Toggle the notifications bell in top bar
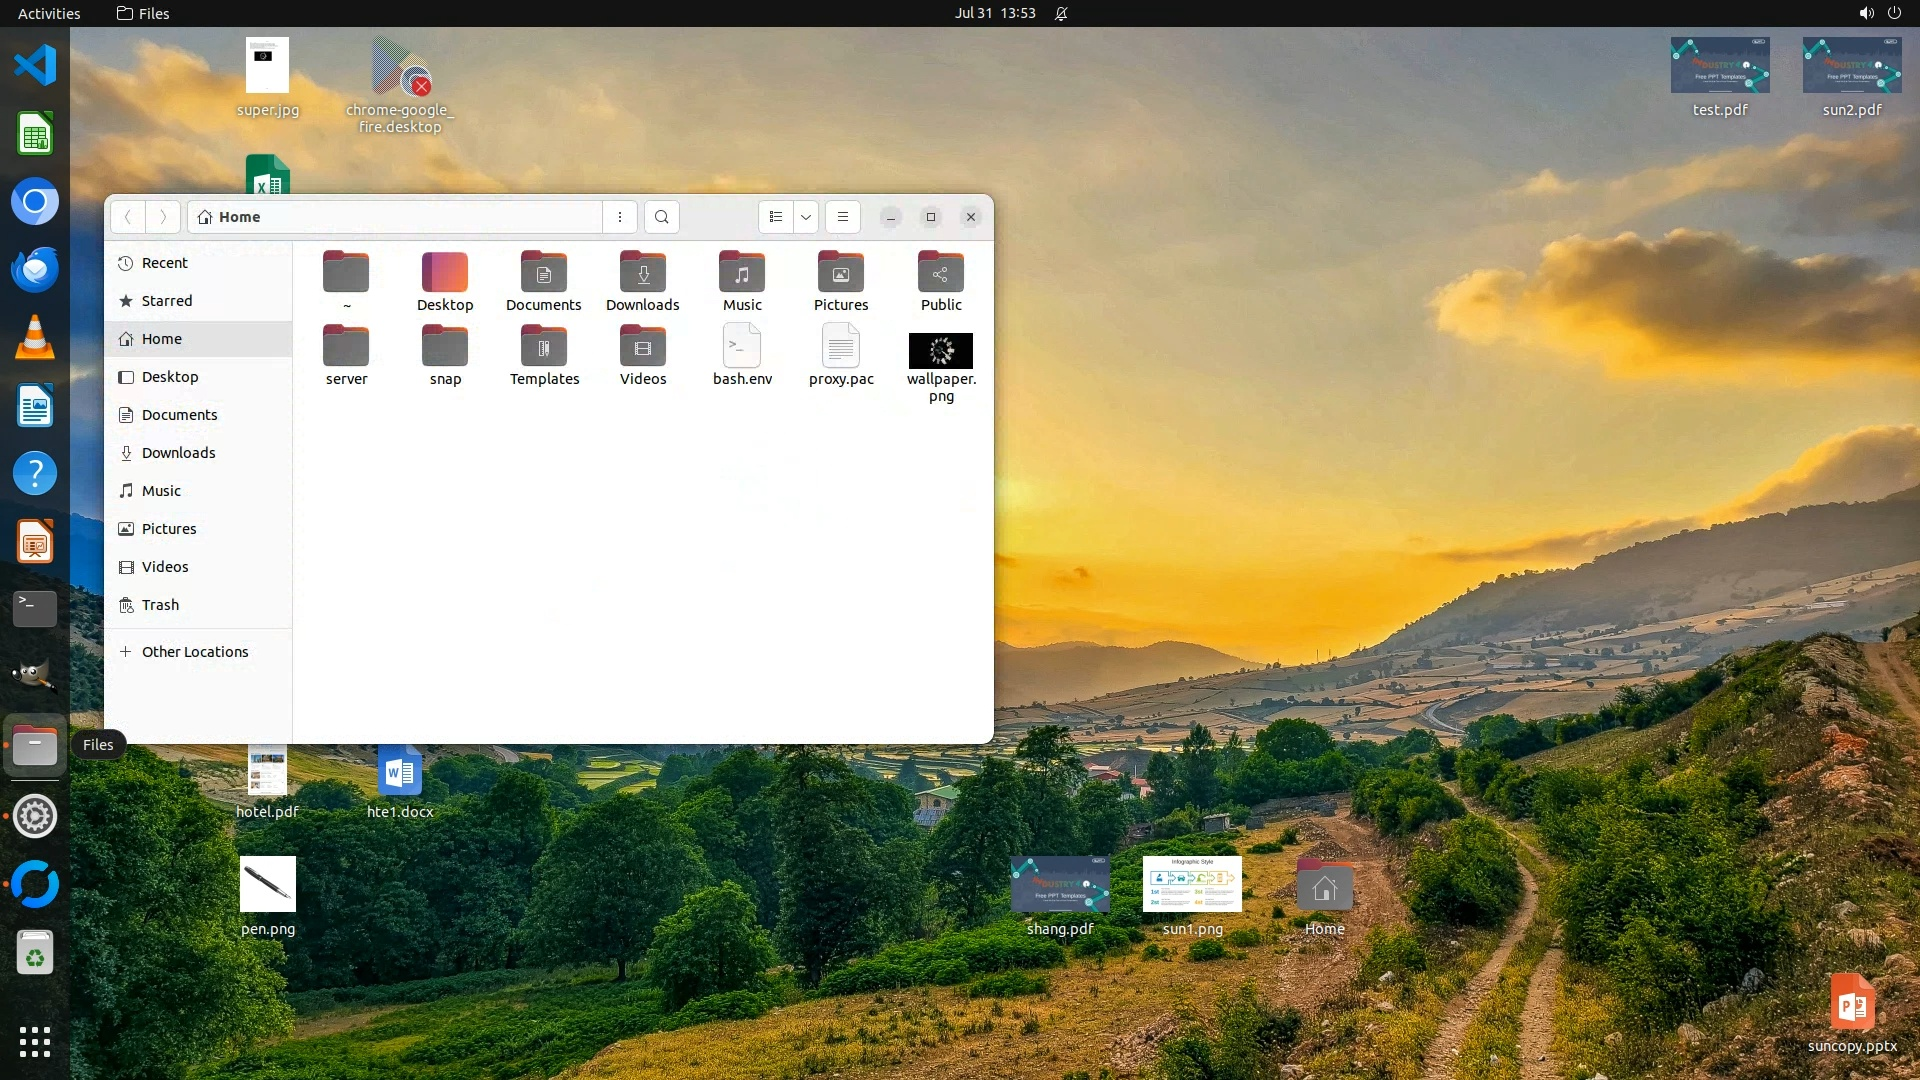Screen dimensions: 1920x1080 [1061, 13]
